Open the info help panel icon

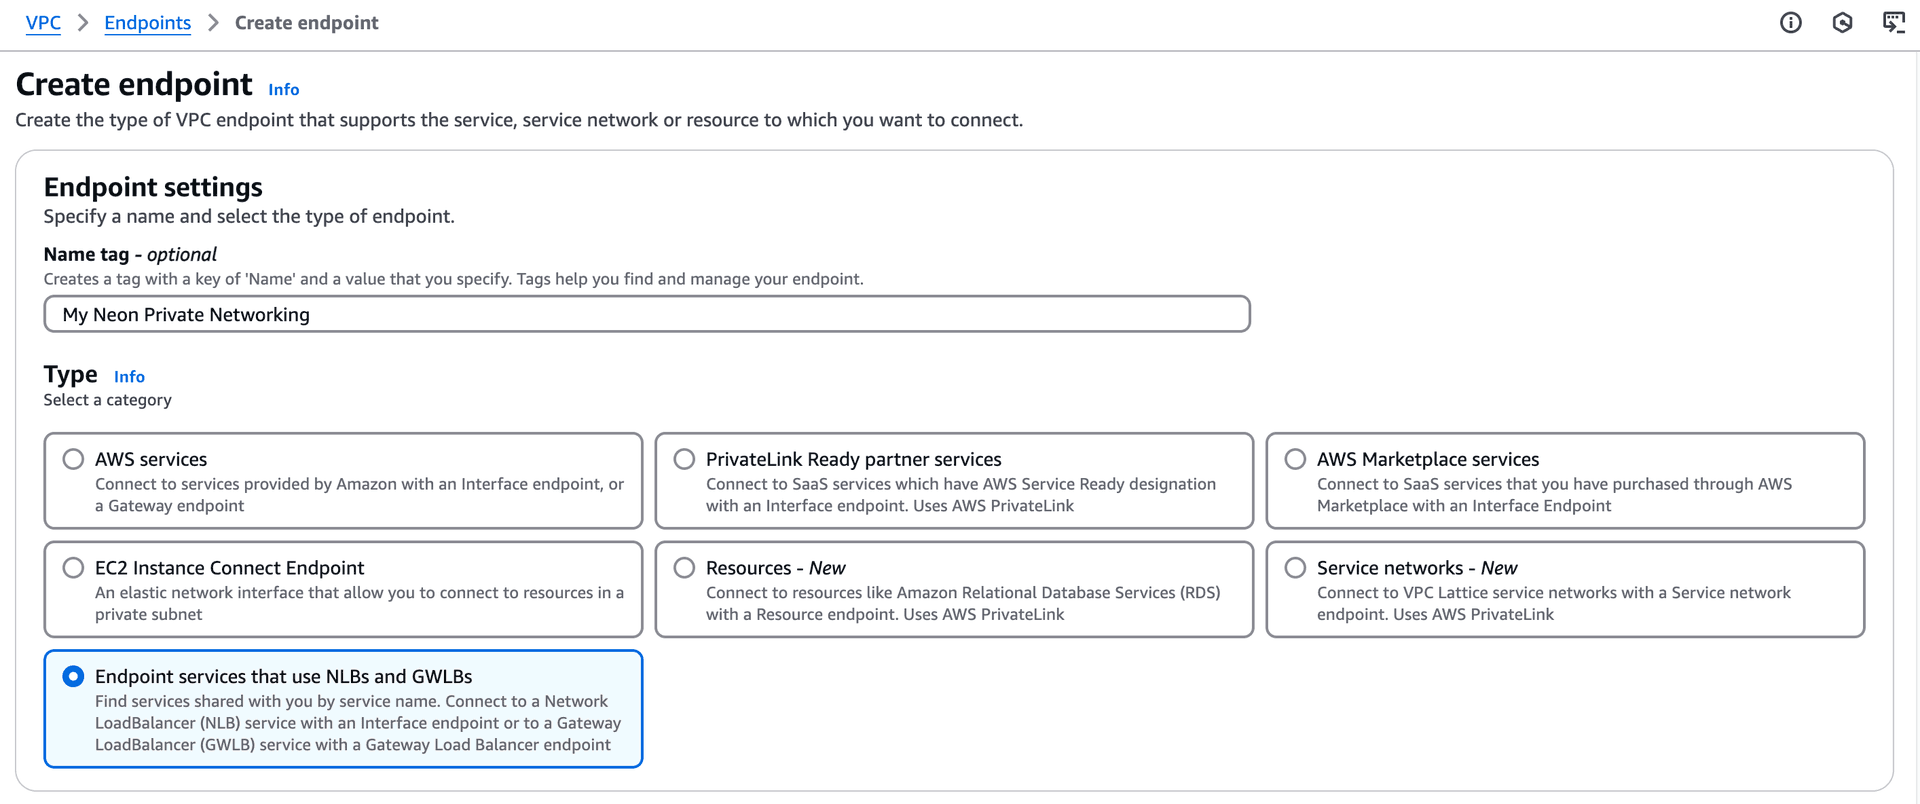(x=1790, y=23)
